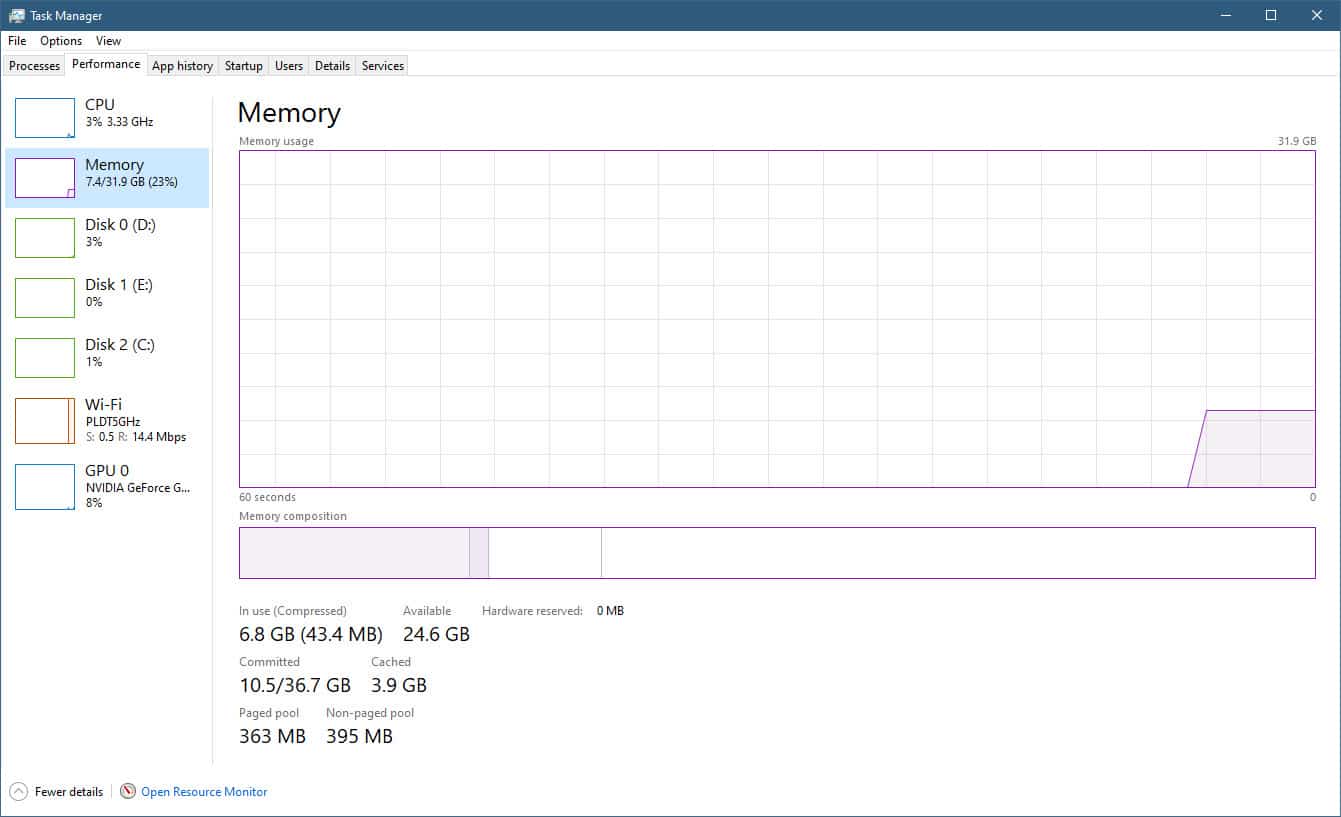
Task: Open the Options menu
Action: pyautogui.click(x=61, y=41)
